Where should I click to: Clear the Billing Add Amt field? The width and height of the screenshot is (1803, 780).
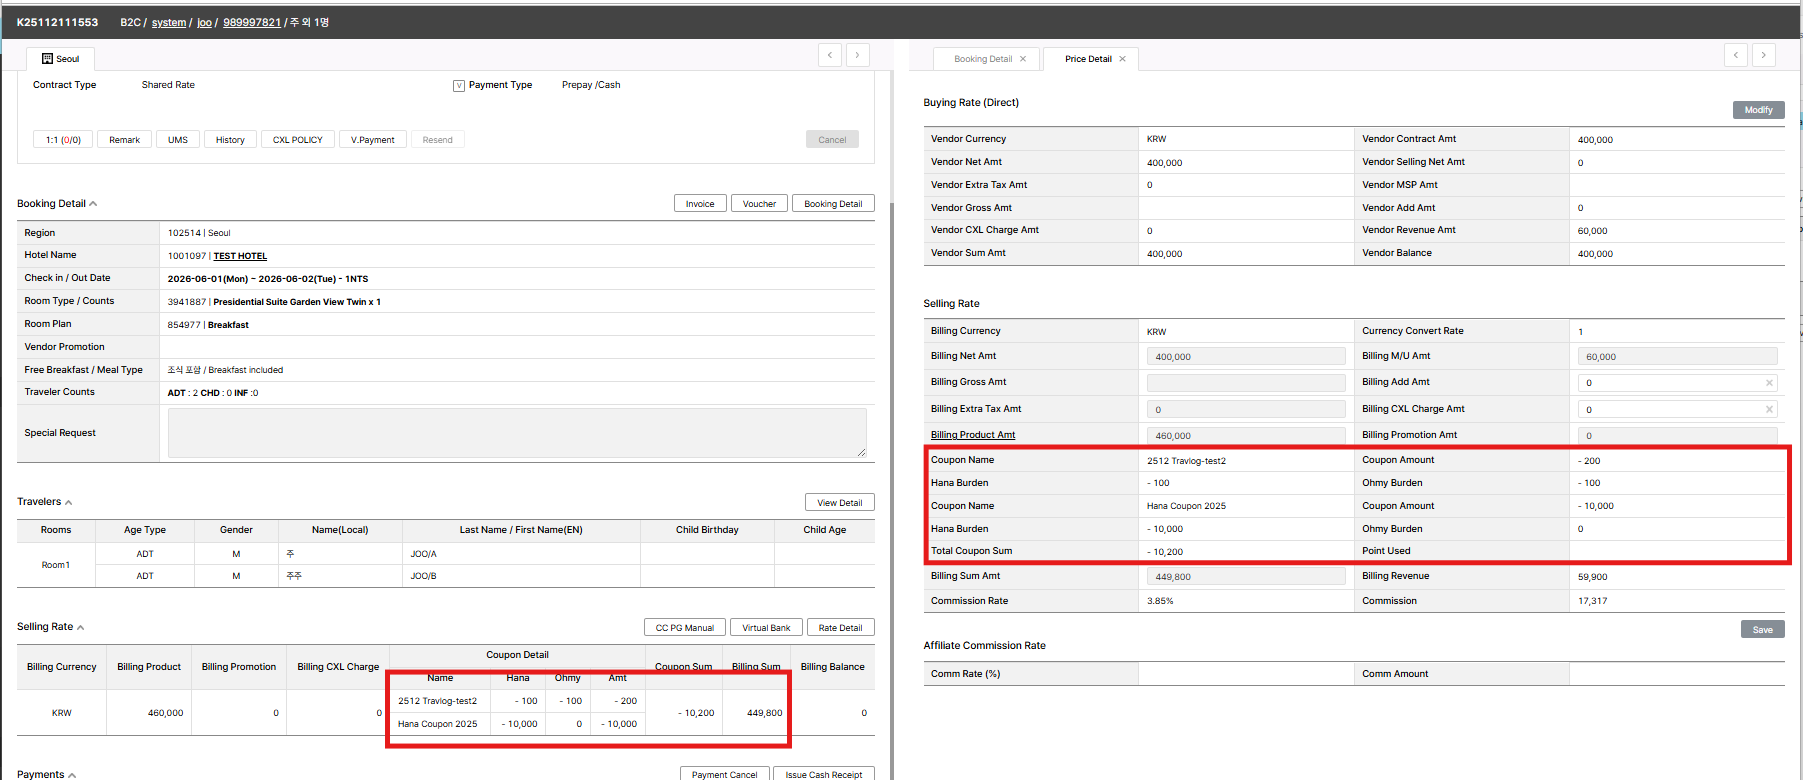pyautogui.click(x=1769, y=383)
